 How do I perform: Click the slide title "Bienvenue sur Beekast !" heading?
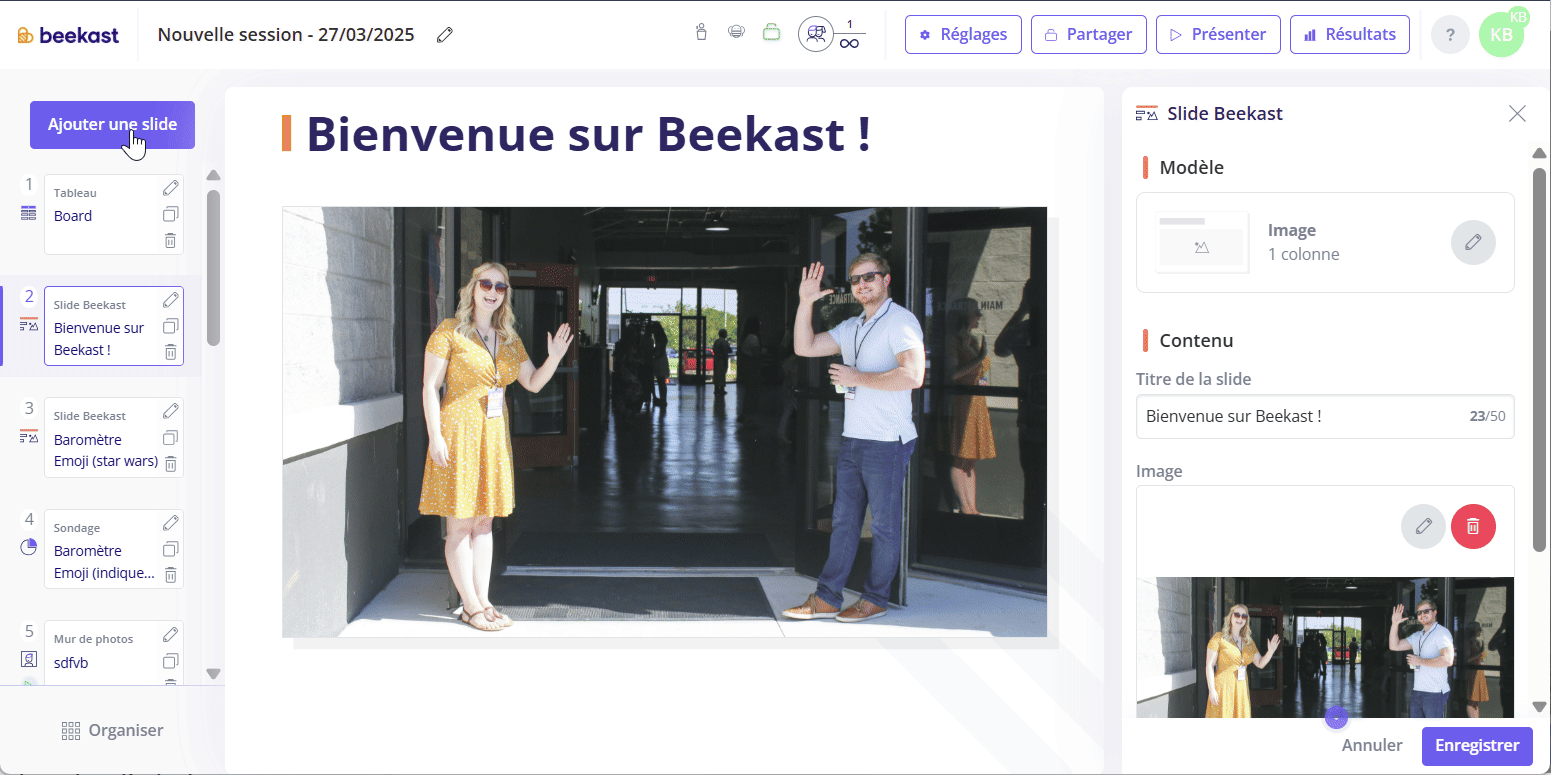[588, 133]
